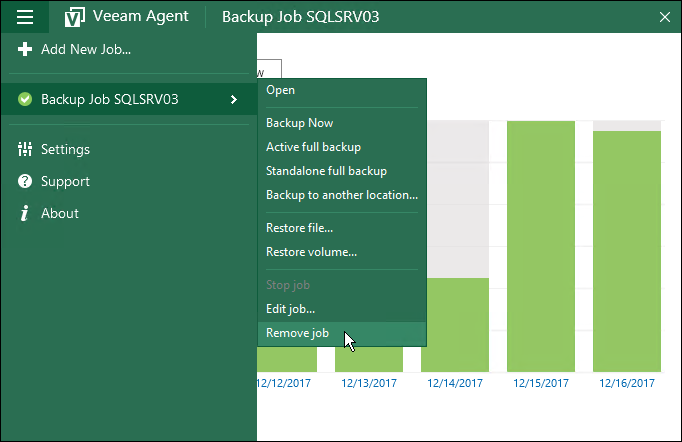682x442 pixels.
Task: Click the 12/15/2017 date link
Action: pos(541,383)
